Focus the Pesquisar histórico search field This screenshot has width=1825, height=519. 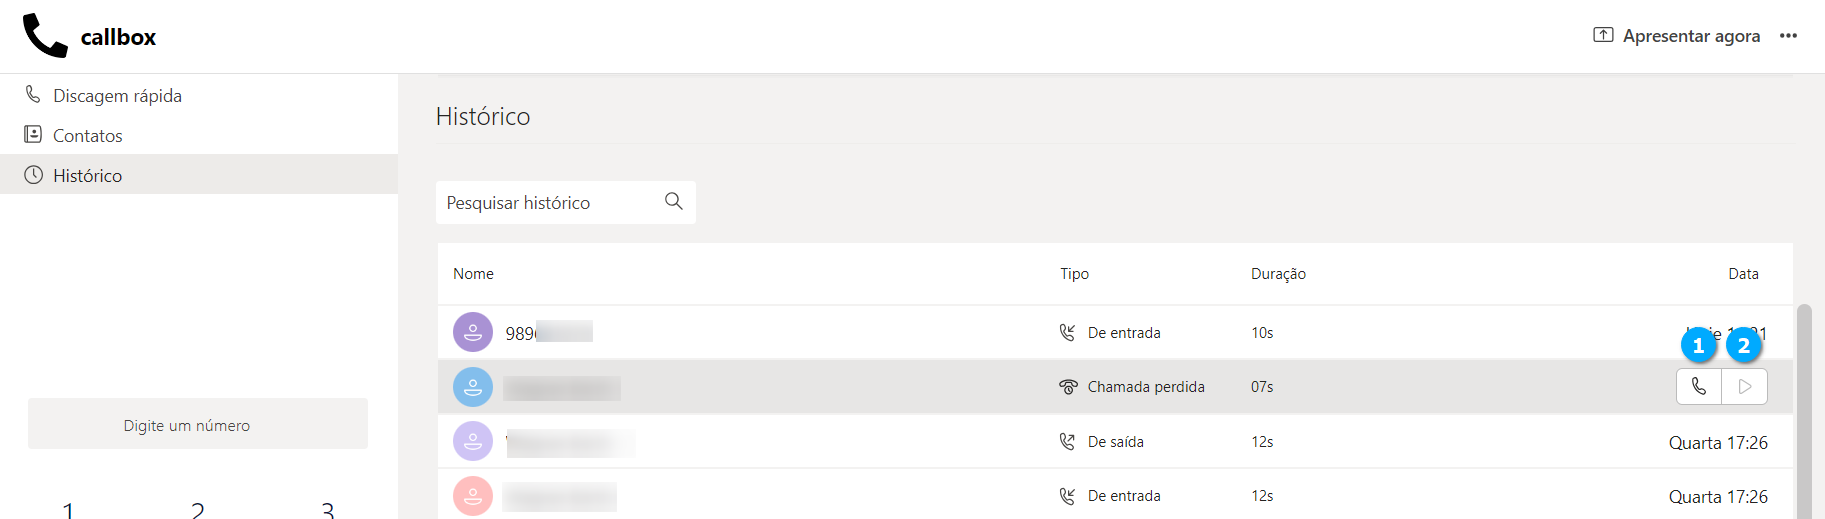point(550,203)
